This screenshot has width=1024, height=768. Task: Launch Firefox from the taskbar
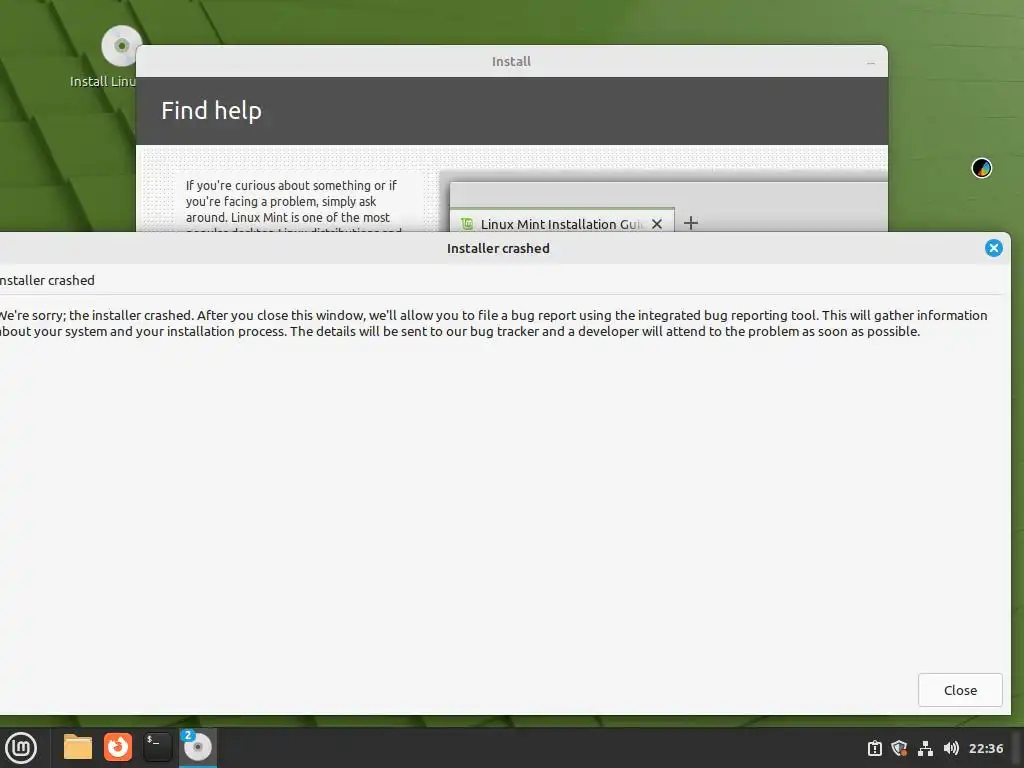tap(118, 747)
